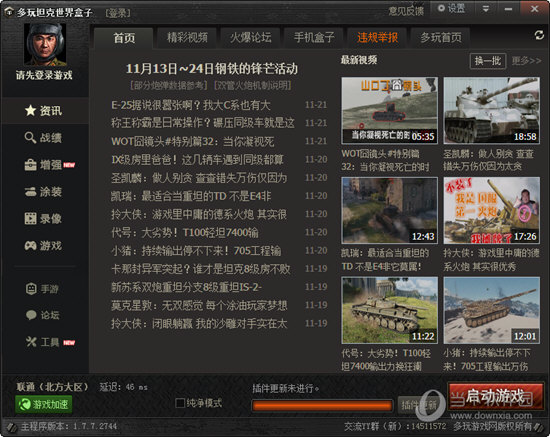Image resolution: width=550 pixels, height=437 pixels.
Task: Open the 部分炮弹数据参考 link
Action: 169,85
